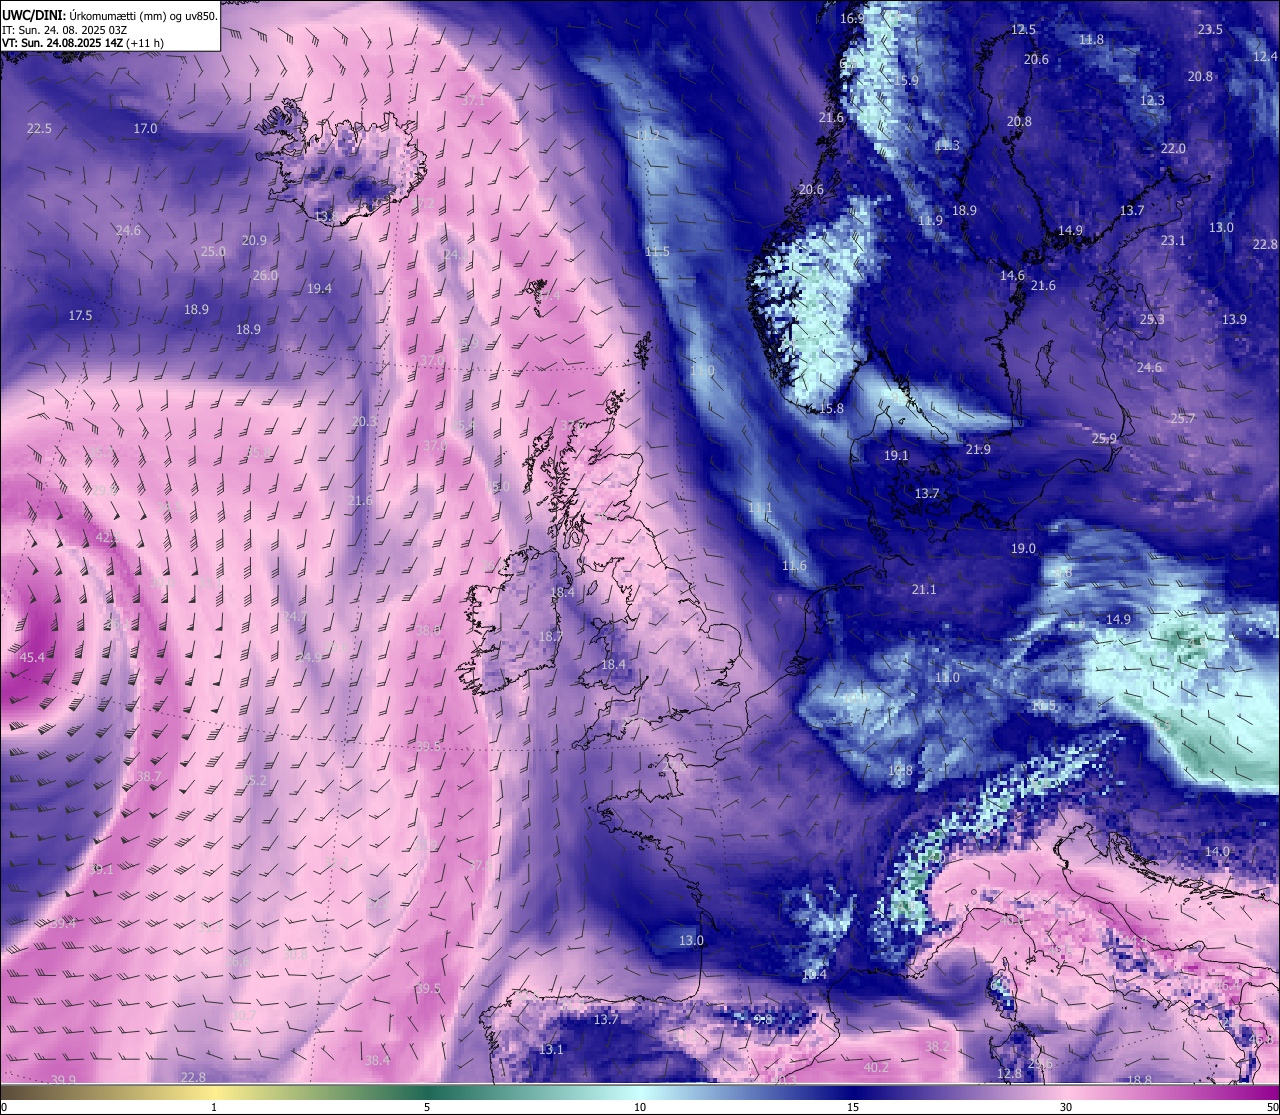Image resolution: width=1280 pixels, height=1115 pixels.
Task: Click the 25.3 value label
Action: (x=1152, y=319)
